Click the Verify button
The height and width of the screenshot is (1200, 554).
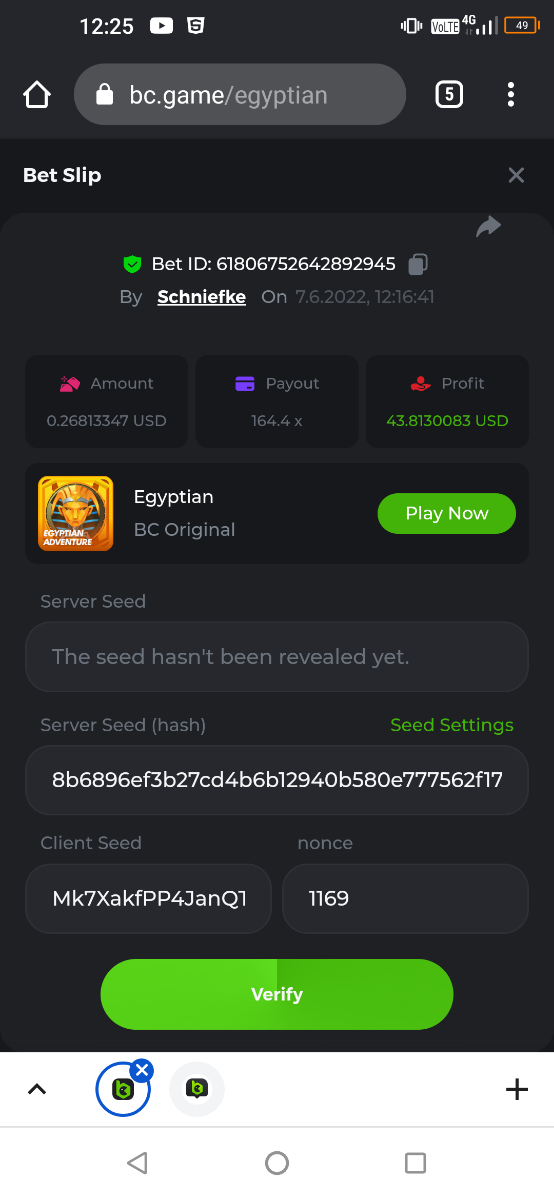(277, 994)
